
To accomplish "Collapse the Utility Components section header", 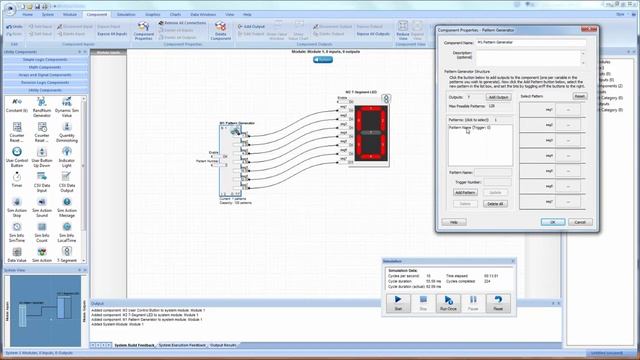I will (45, 90).
